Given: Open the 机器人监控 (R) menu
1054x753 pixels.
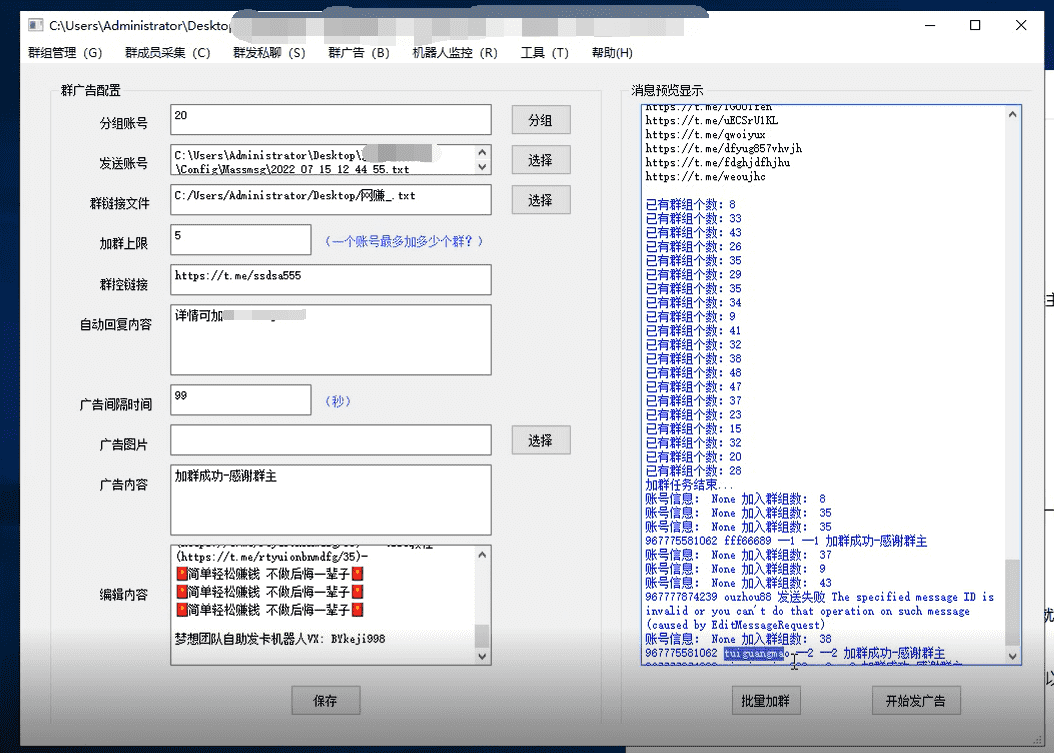Looking at the screenshot, I should 454,53.
